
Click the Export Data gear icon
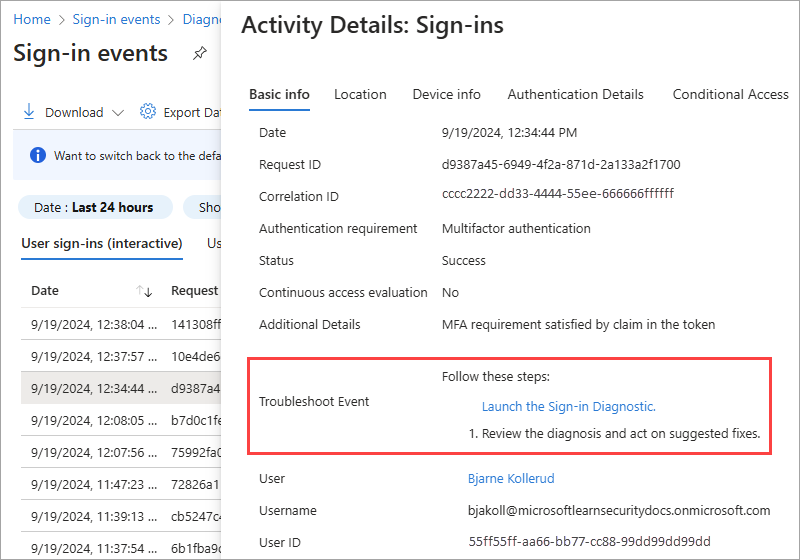[148, 112]
